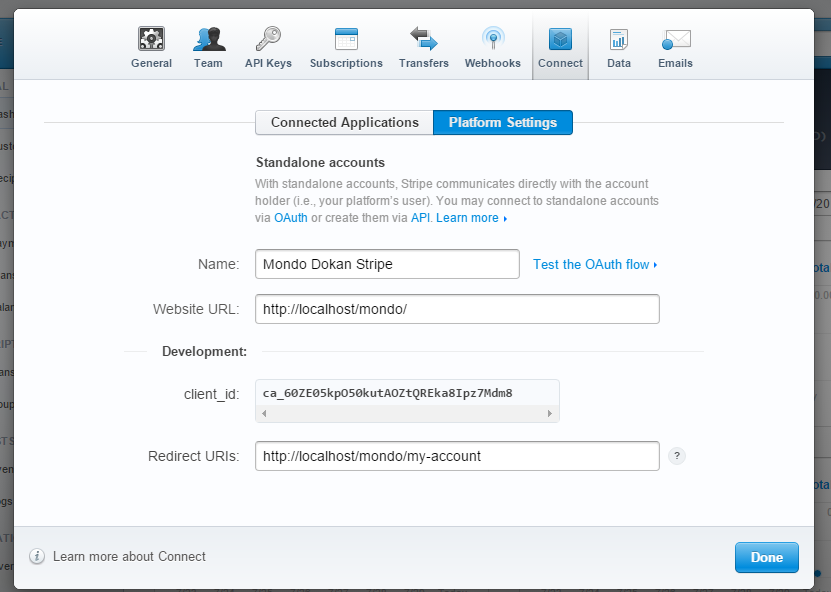
Task: Open the Emails envelope icon
Action: pos(676,39)
